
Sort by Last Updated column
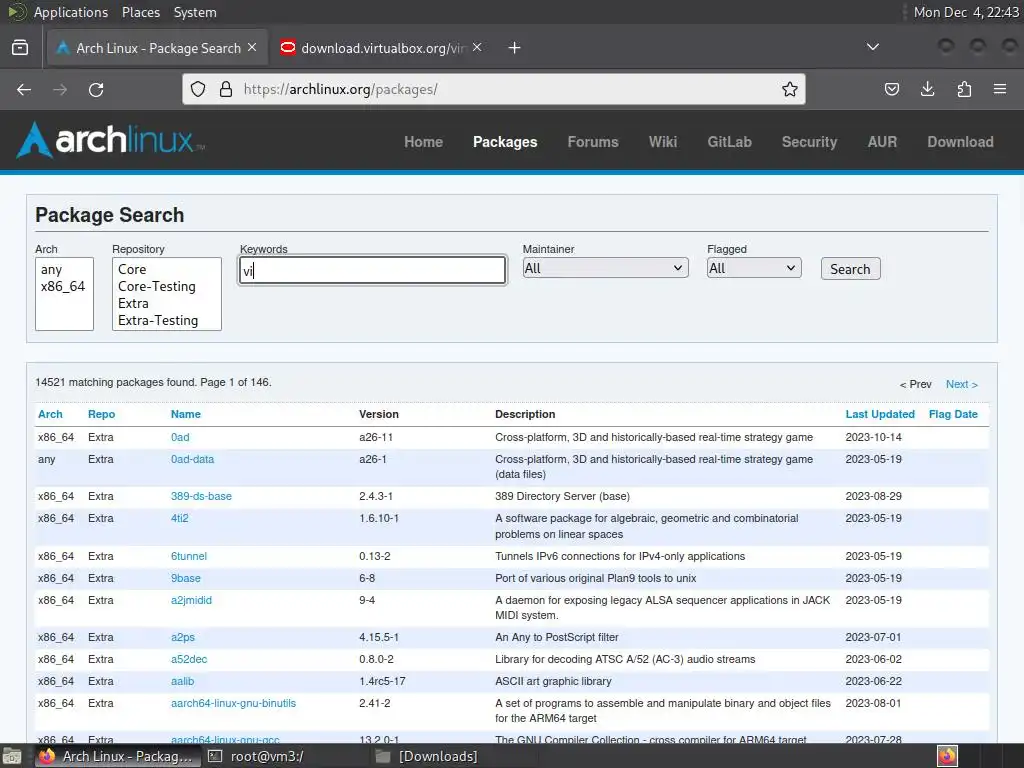pyautogui.click(x=880, y=414)
